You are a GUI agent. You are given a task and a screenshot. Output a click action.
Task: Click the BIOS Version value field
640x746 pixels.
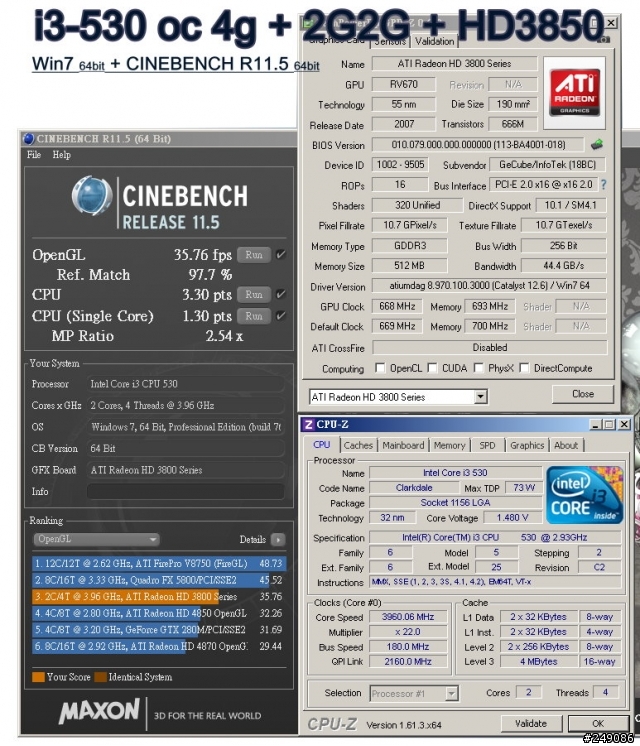tap(478, 144)
